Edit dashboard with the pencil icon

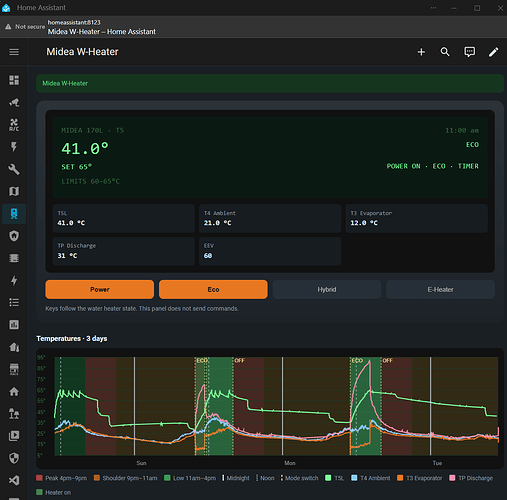[494, 52]
